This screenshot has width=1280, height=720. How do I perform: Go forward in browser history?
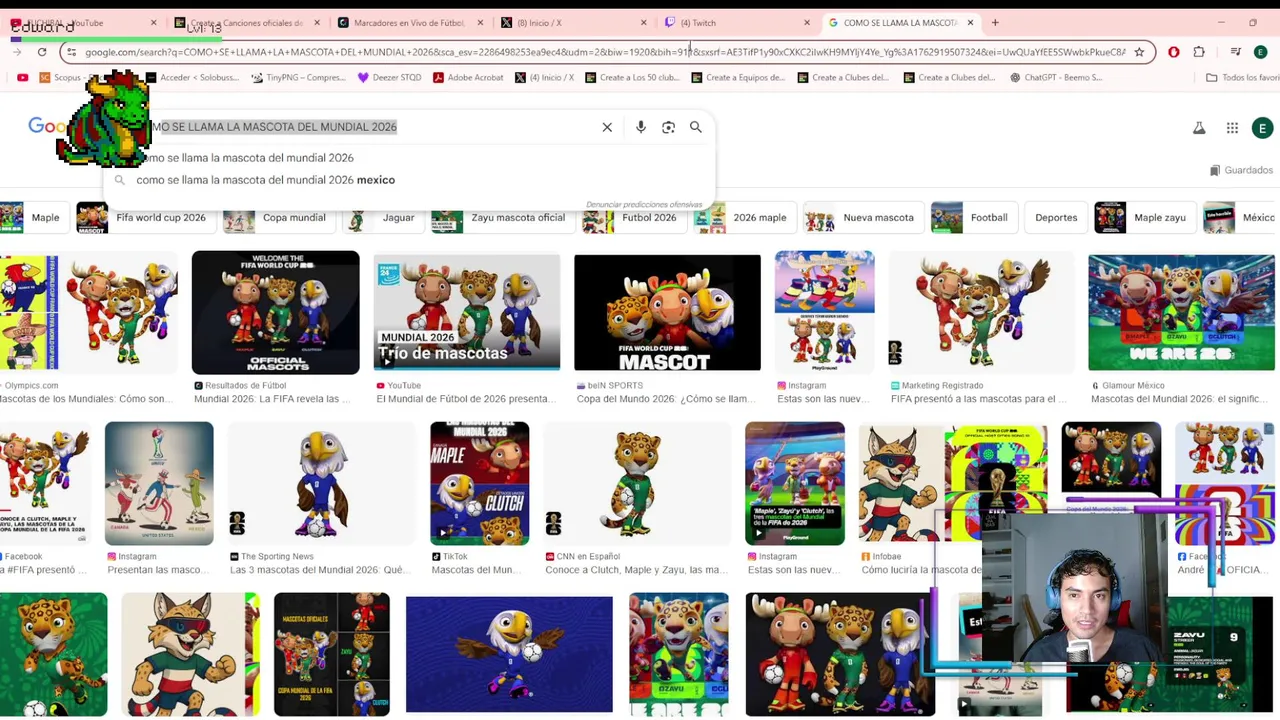17,52
